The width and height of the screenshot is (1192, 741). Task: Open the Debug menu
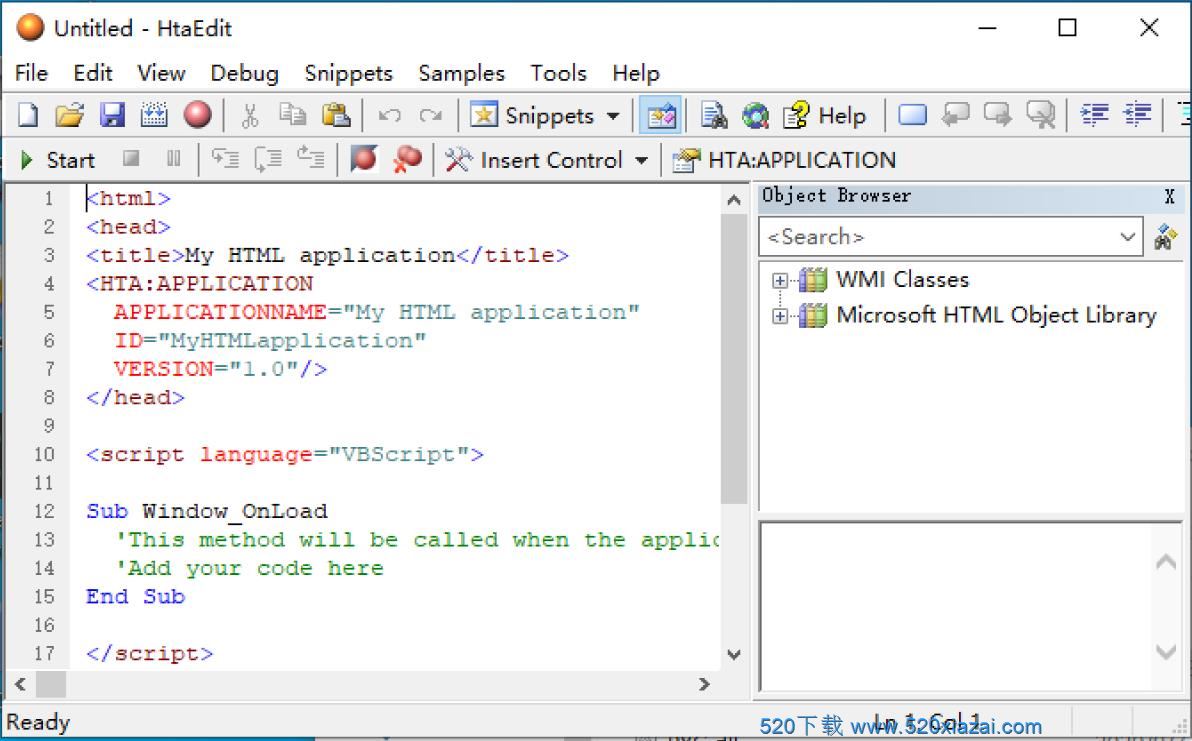tap(245, 73)
